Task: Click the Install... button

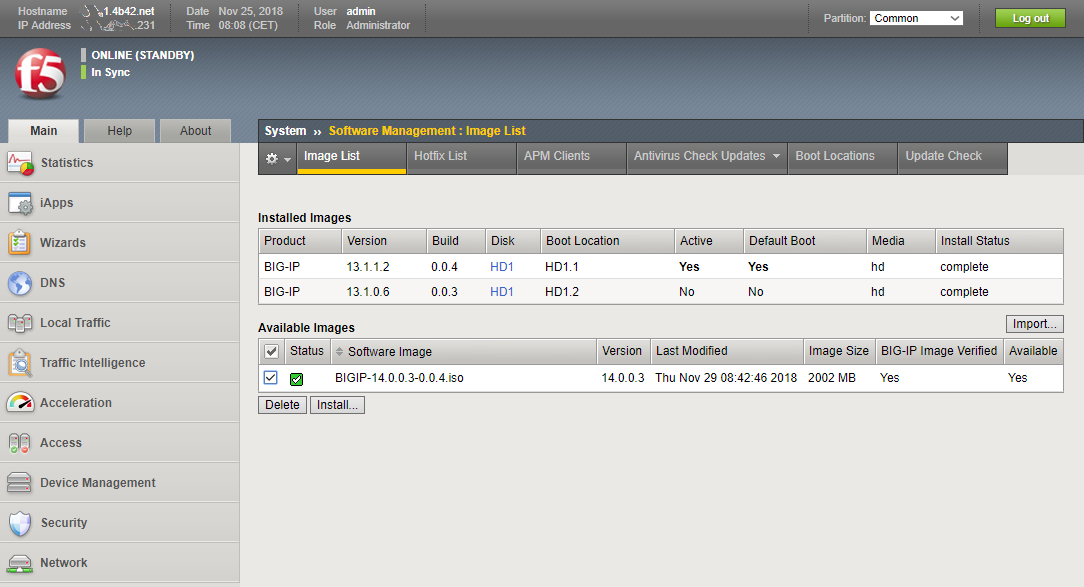Action: click(x=337, y=404)
